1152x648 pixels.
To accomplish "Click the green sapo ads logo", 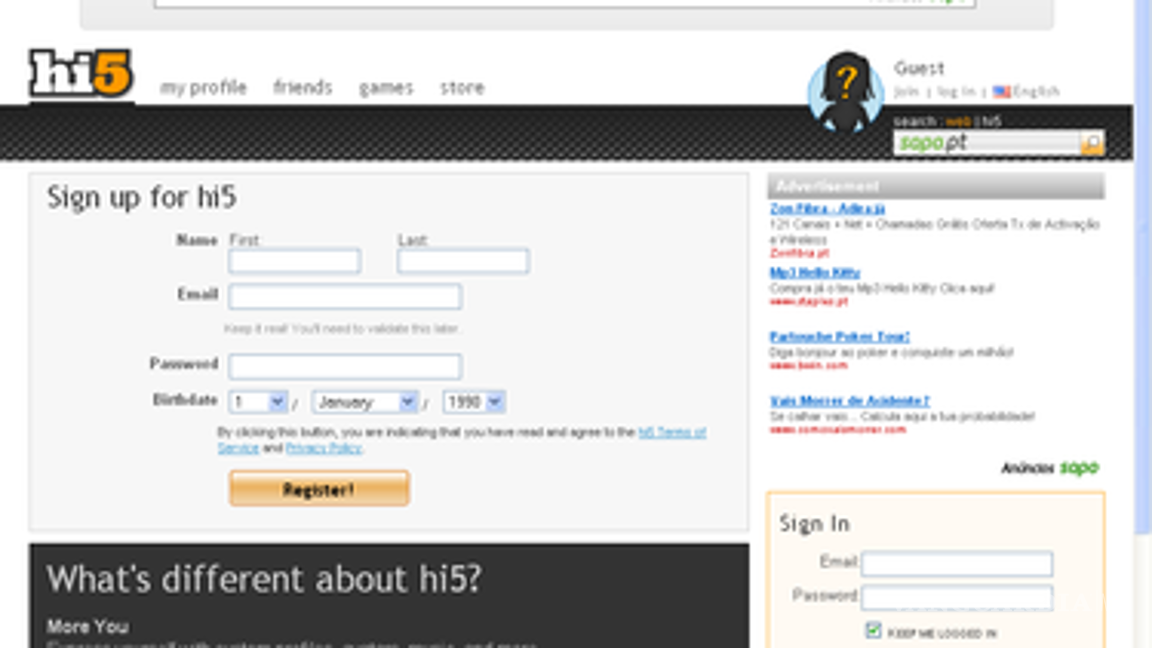I will 1079,467.
